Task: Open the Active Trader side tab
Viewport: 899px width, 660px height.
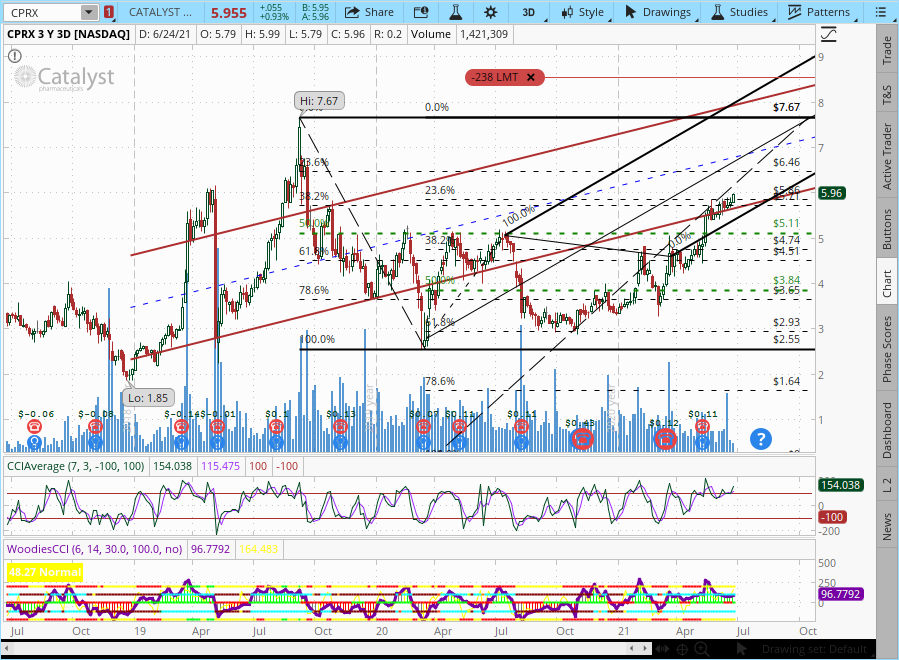Action: pyautogui.click(x=886, y=156)
